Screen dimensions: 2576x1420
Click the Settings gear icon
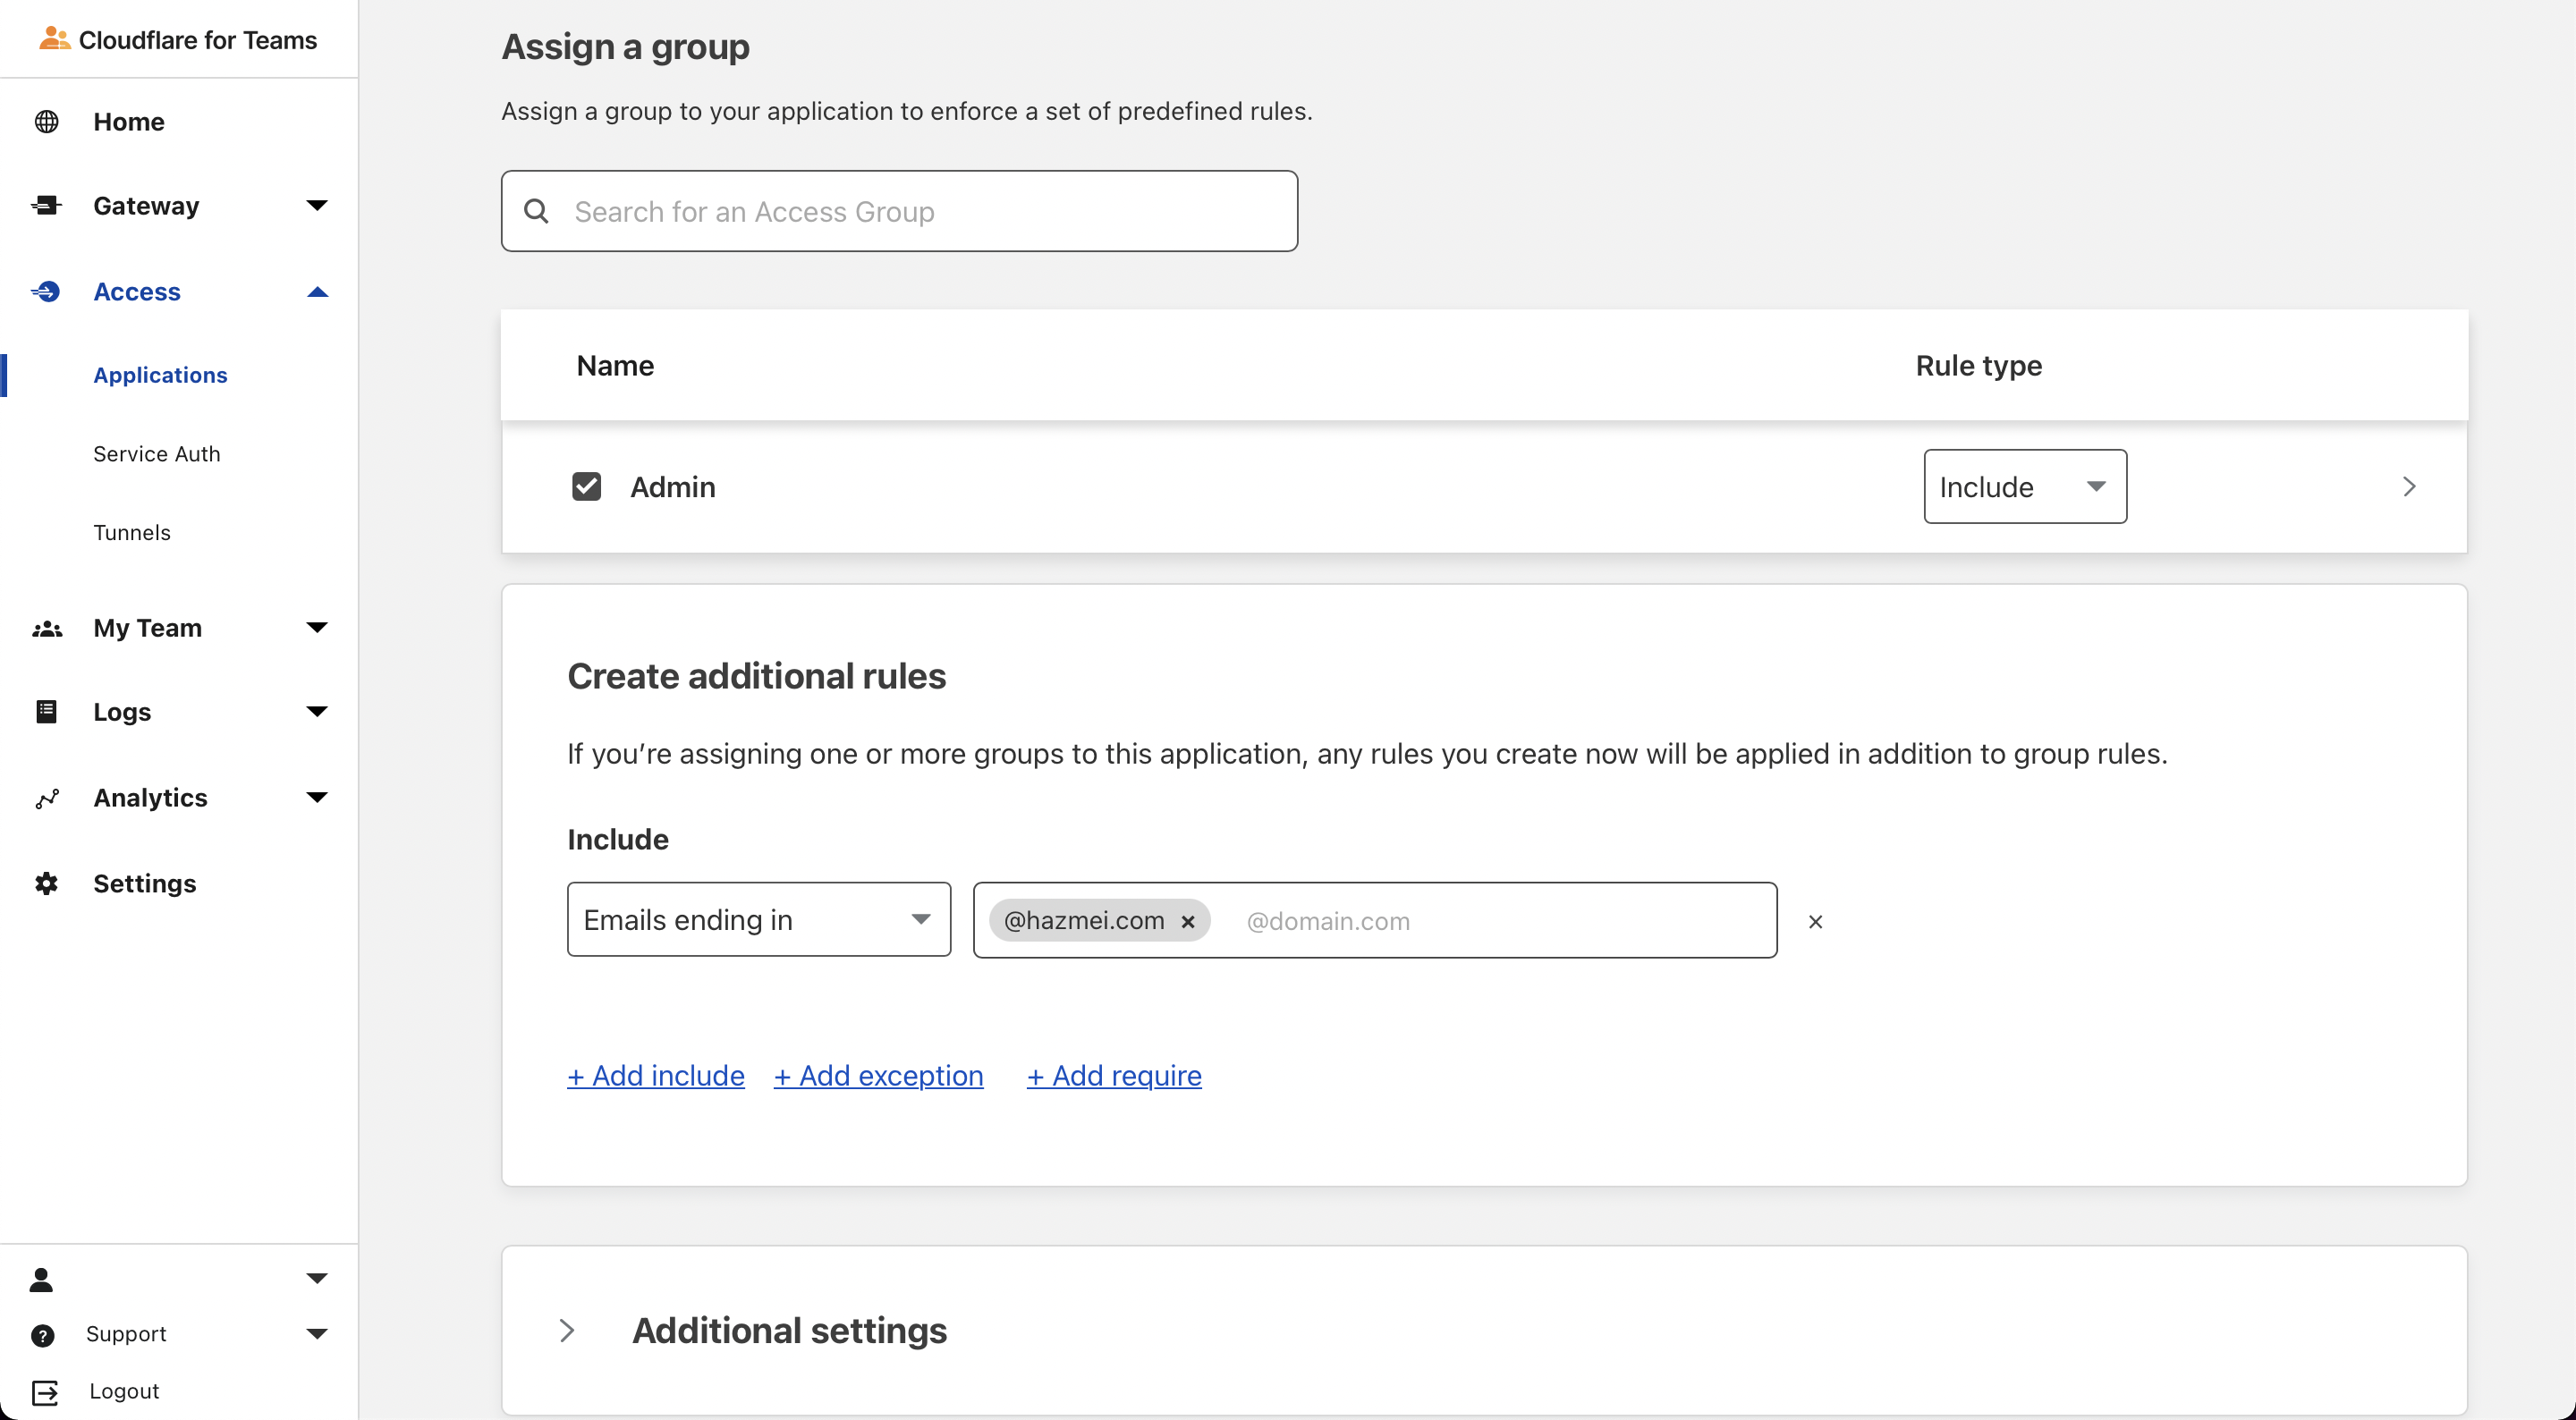click(x=46, y=884)
